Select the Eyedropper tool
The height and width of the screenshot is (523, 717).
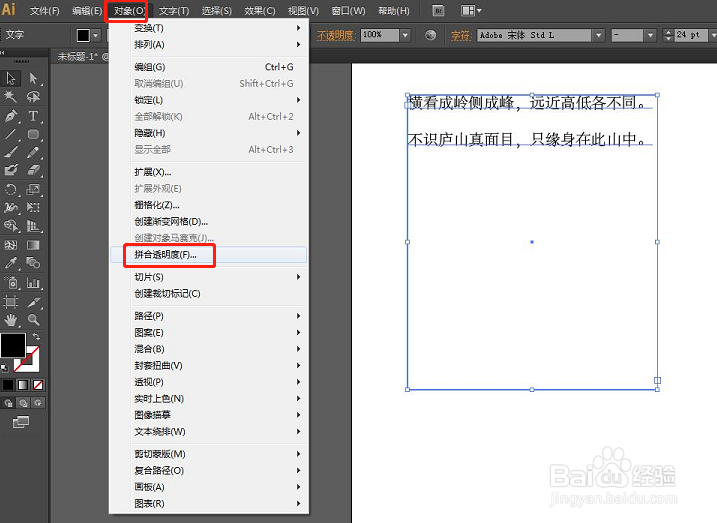[x=11, y=263]
